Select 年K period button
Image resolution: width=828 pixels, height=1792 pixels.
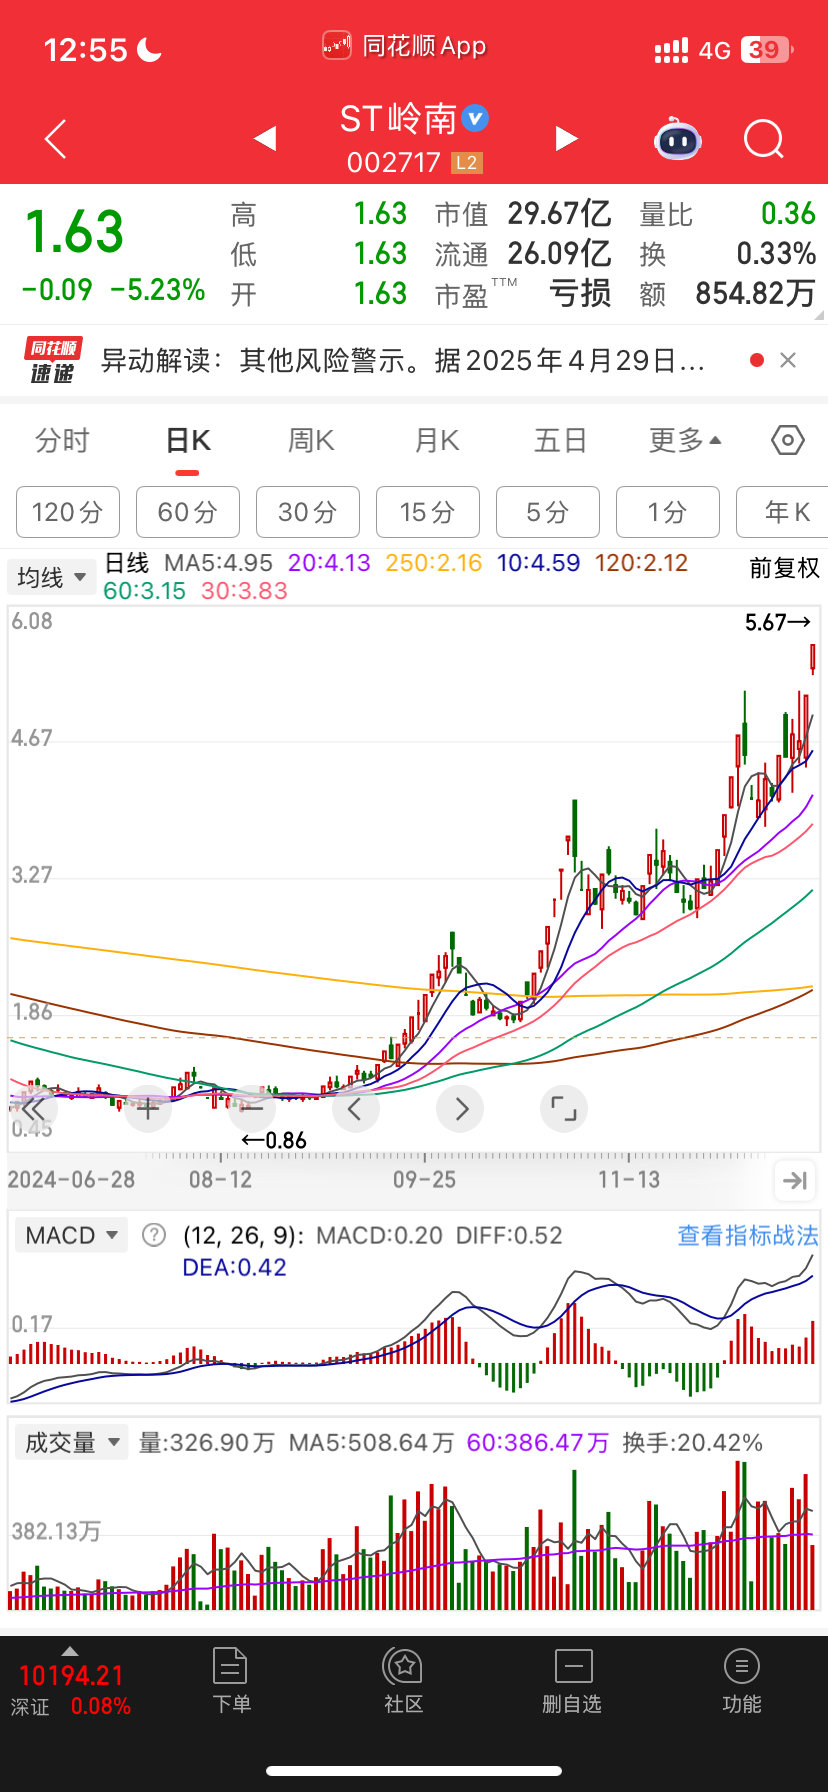pos(782,512)
